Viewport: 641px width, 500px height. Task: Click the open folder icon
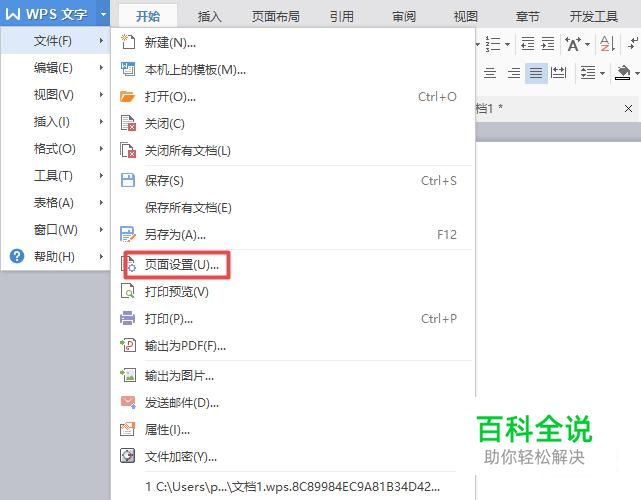click(128, 97)
